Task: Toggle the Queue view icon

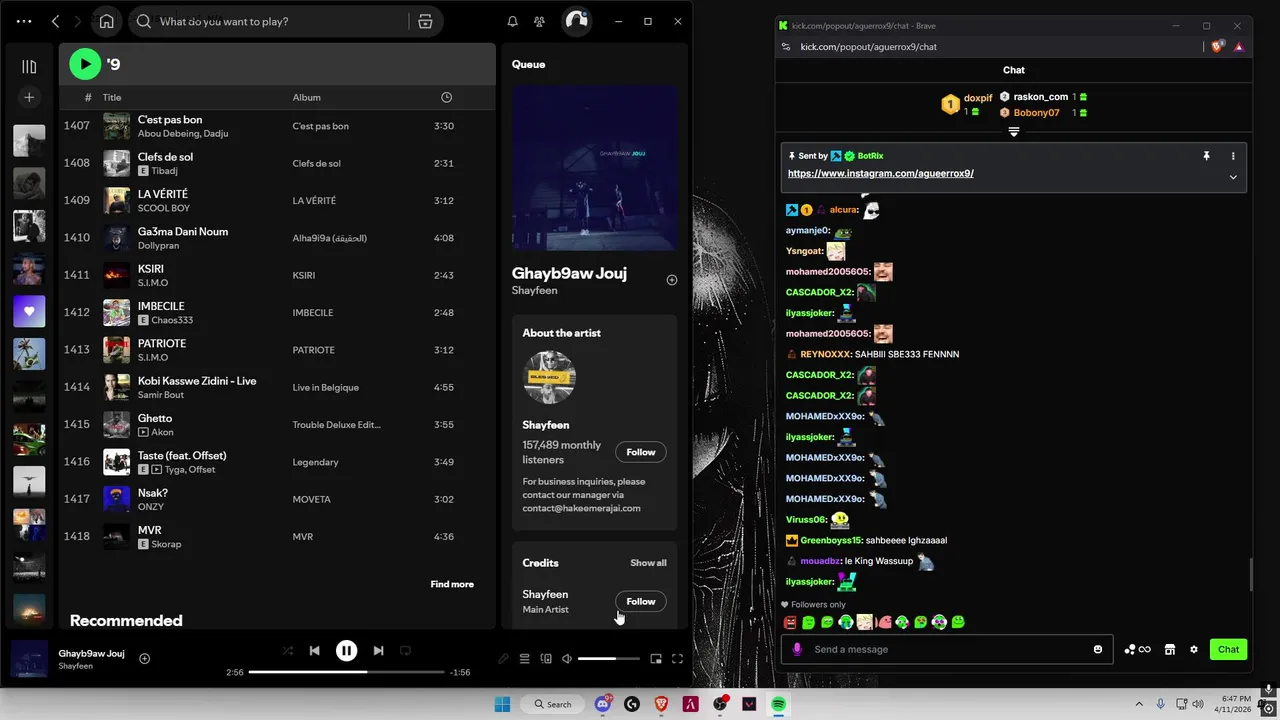Action: [x=524, y=659]
